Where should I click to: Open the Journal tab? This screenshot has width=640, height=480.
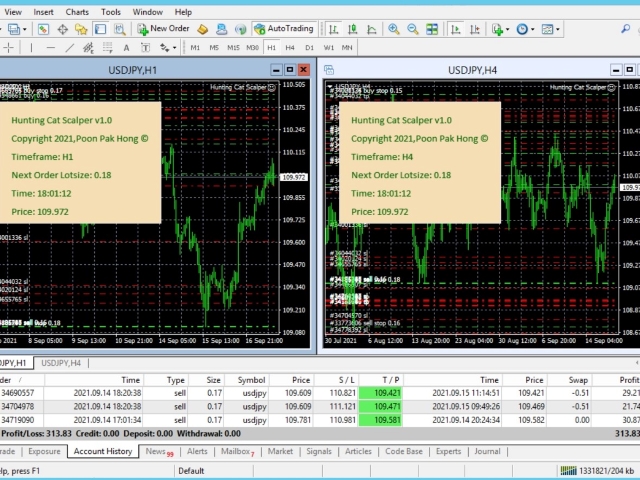click(487, 451)
